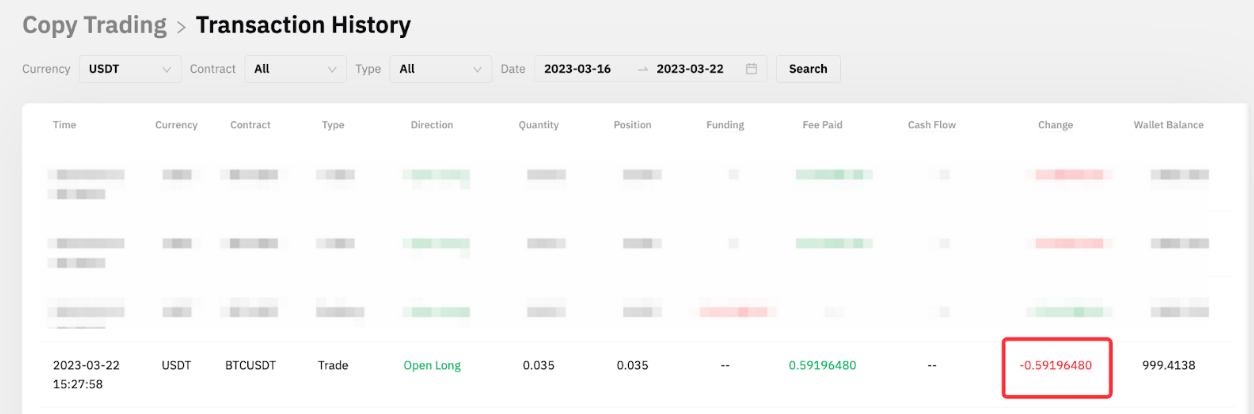Screen dimensions: 1254x414
Task: Click the Open Long direction text
Action: 432,366
